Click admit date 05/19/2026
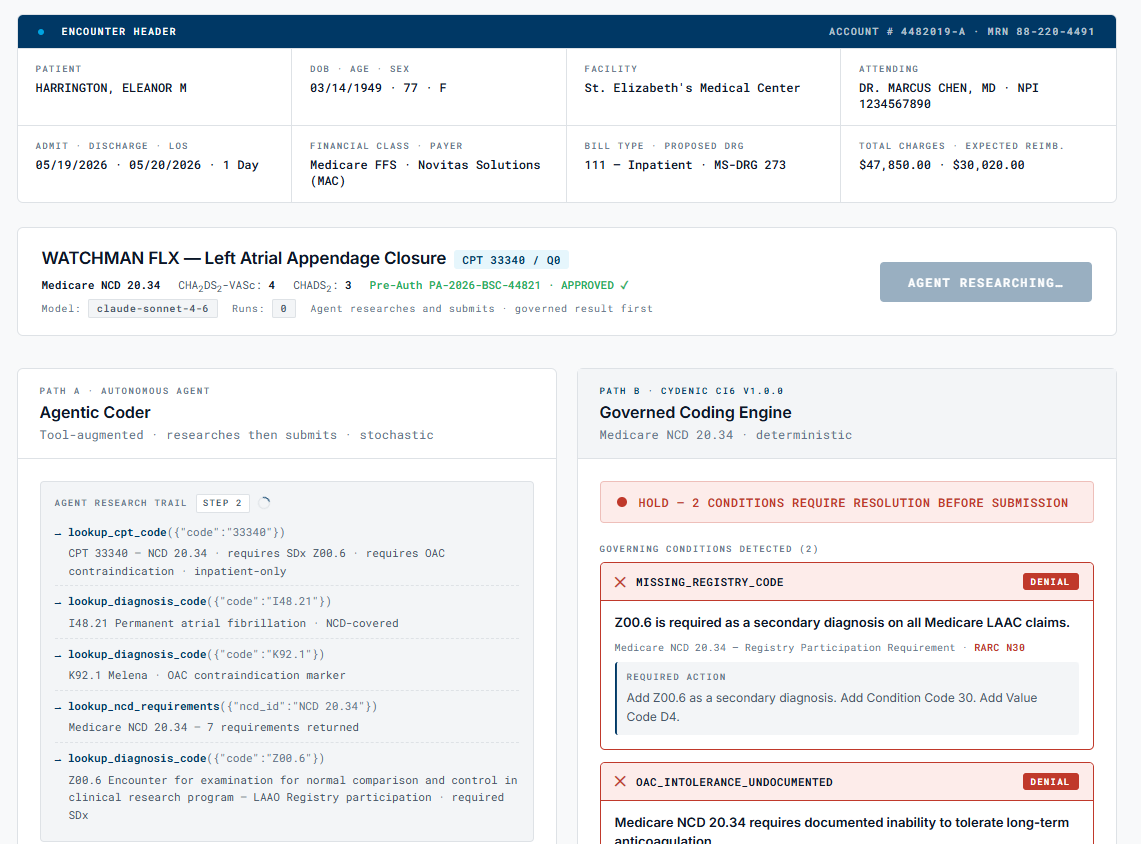The width and height of the screenshot is (1141, 844). click(x=71, y=165)
